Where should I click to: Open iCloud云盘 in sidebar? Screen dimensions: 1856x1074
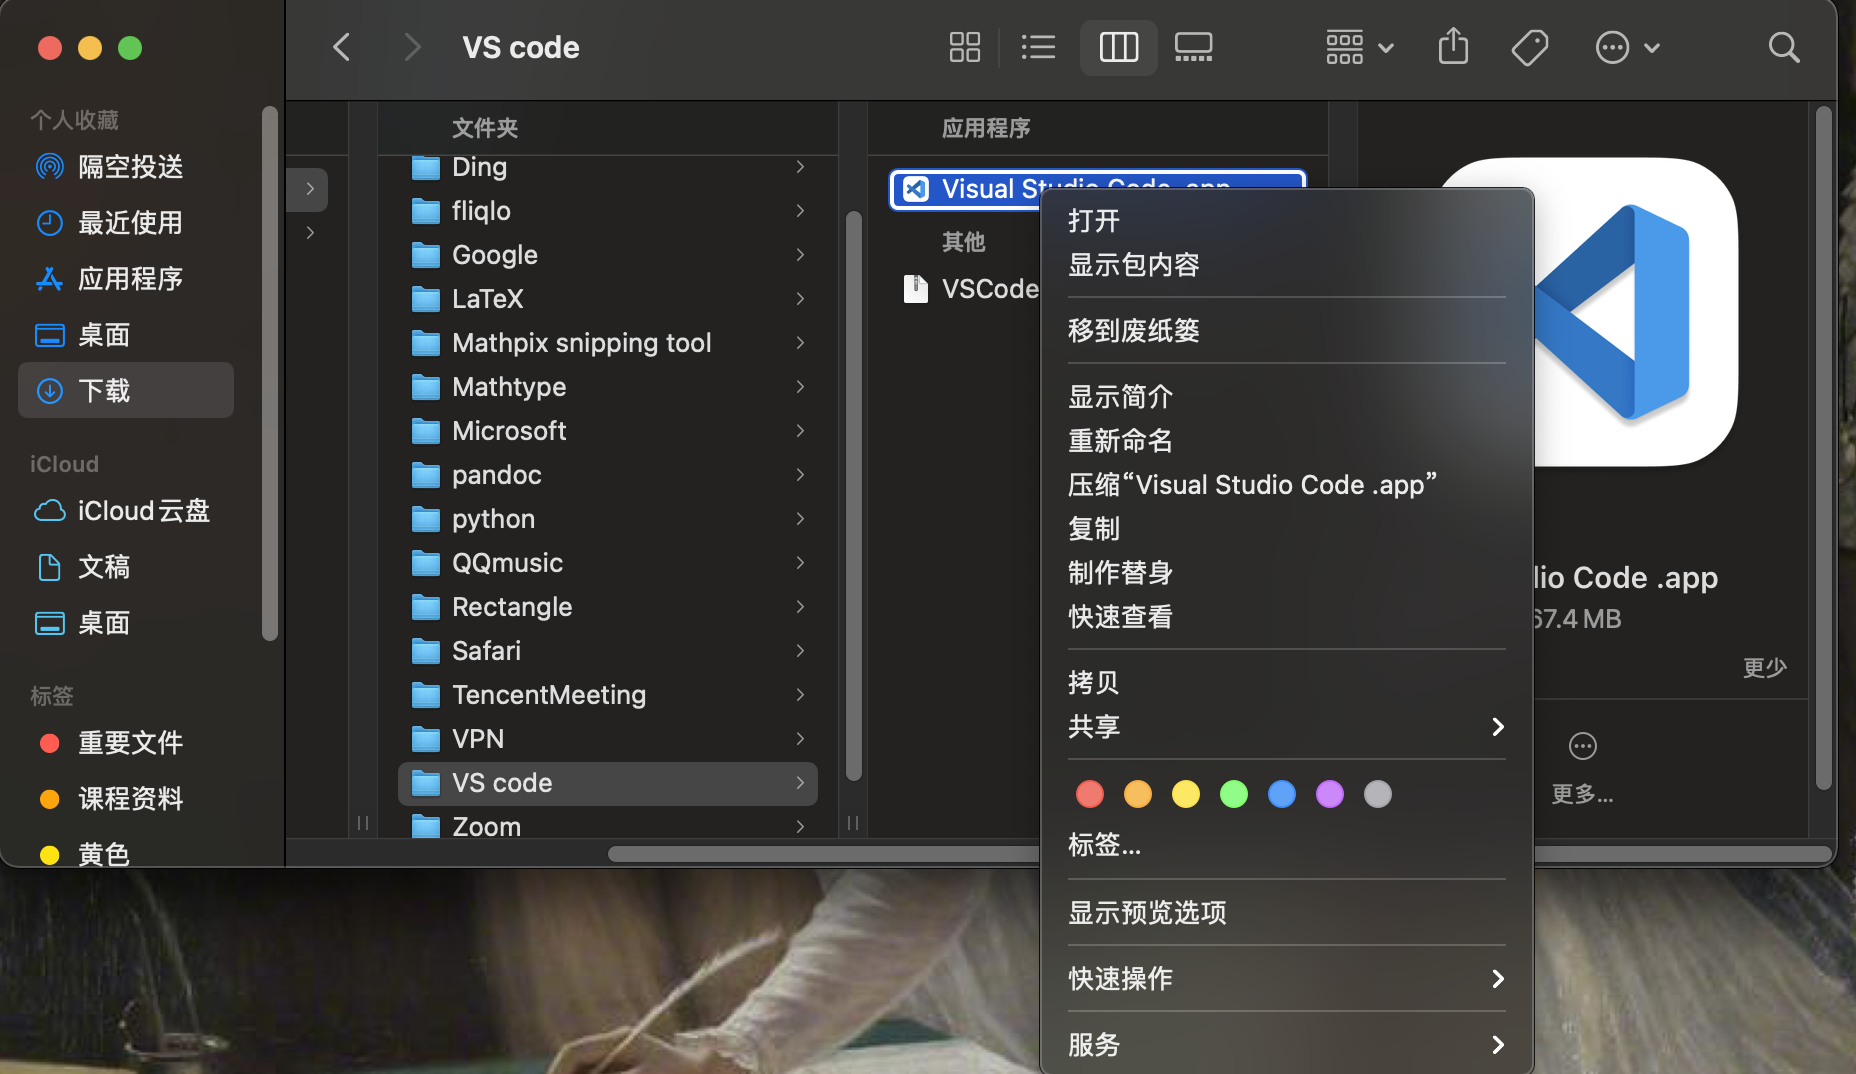[x=126, y=511]
